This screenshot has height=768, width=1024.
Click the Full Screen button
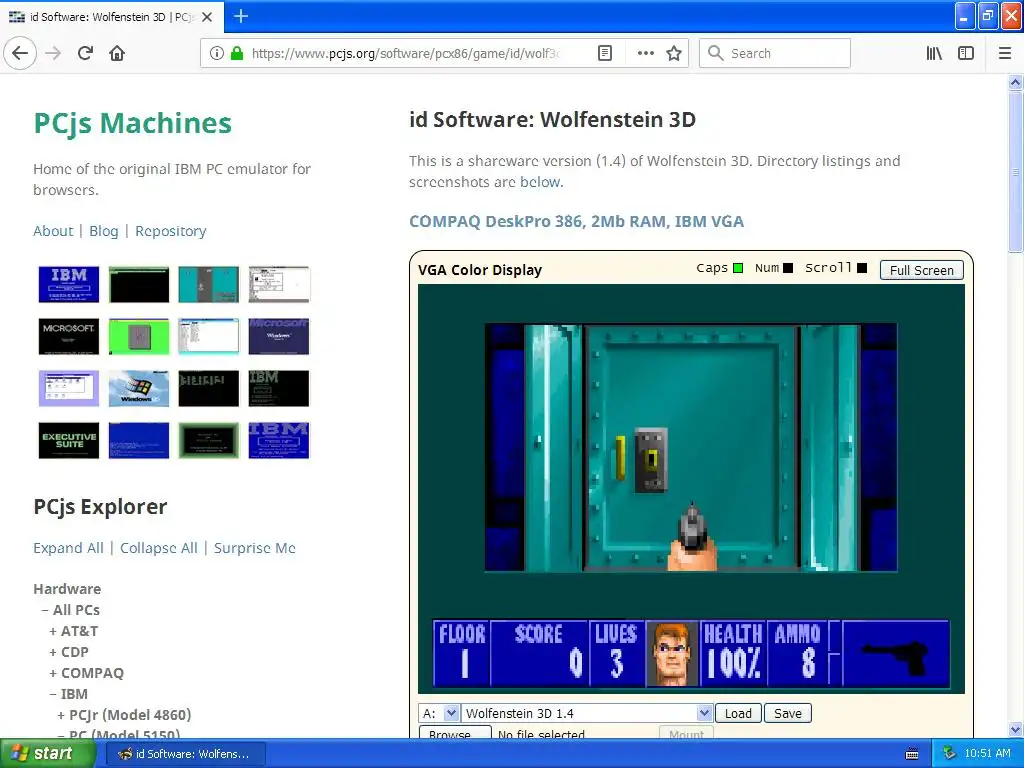tap(921, 270)
